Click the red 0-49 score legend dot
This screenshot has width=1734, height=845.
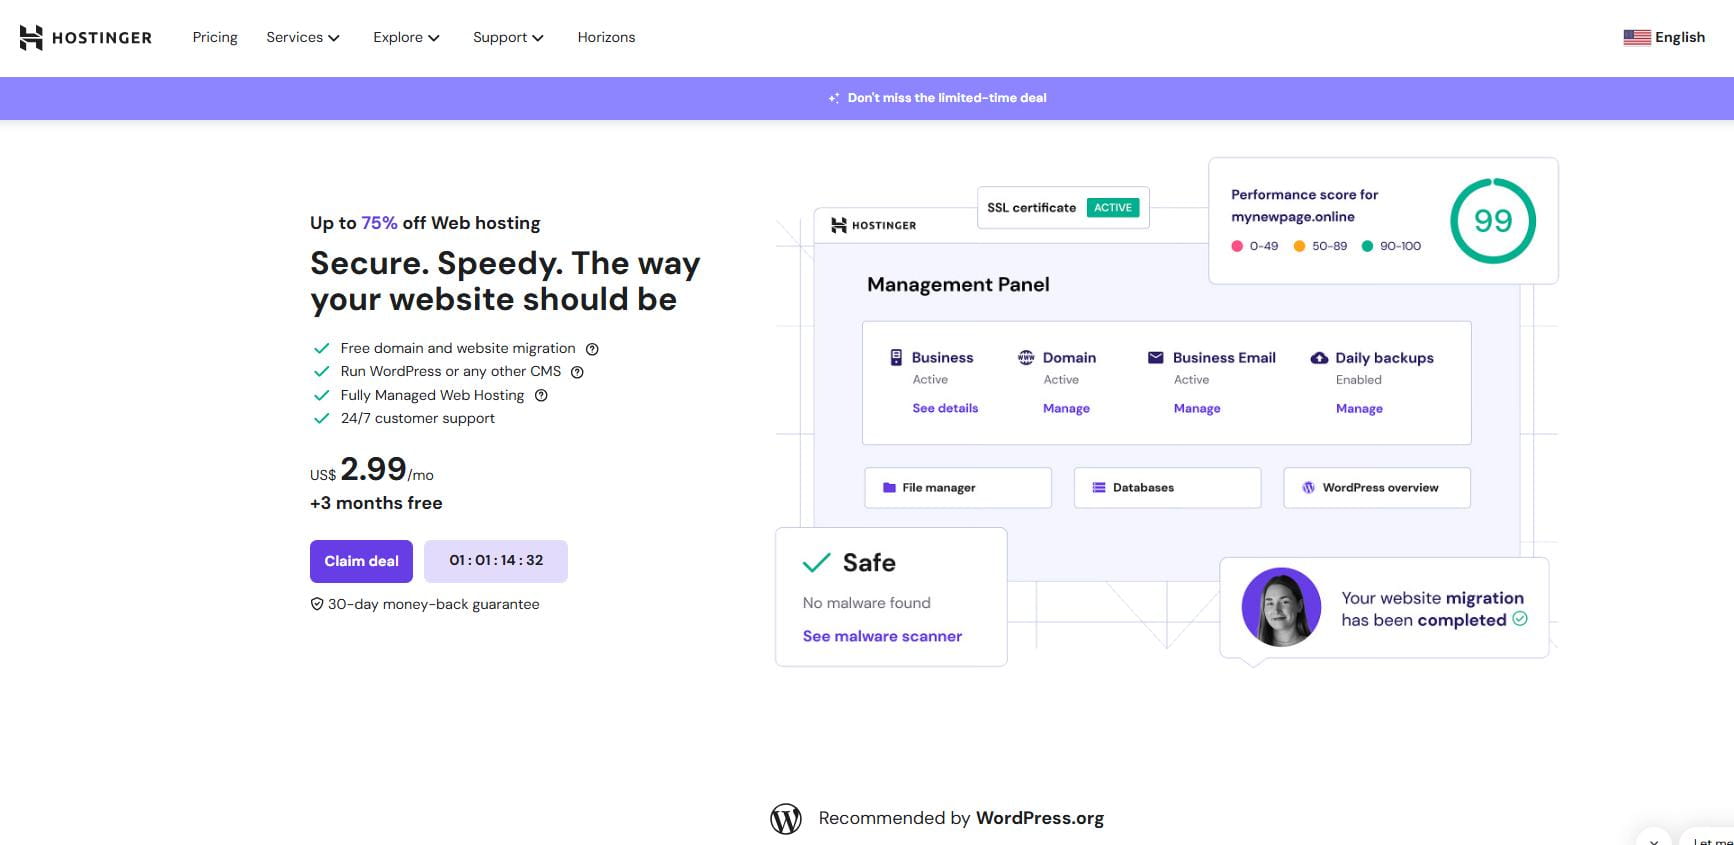click(1237, 246)
